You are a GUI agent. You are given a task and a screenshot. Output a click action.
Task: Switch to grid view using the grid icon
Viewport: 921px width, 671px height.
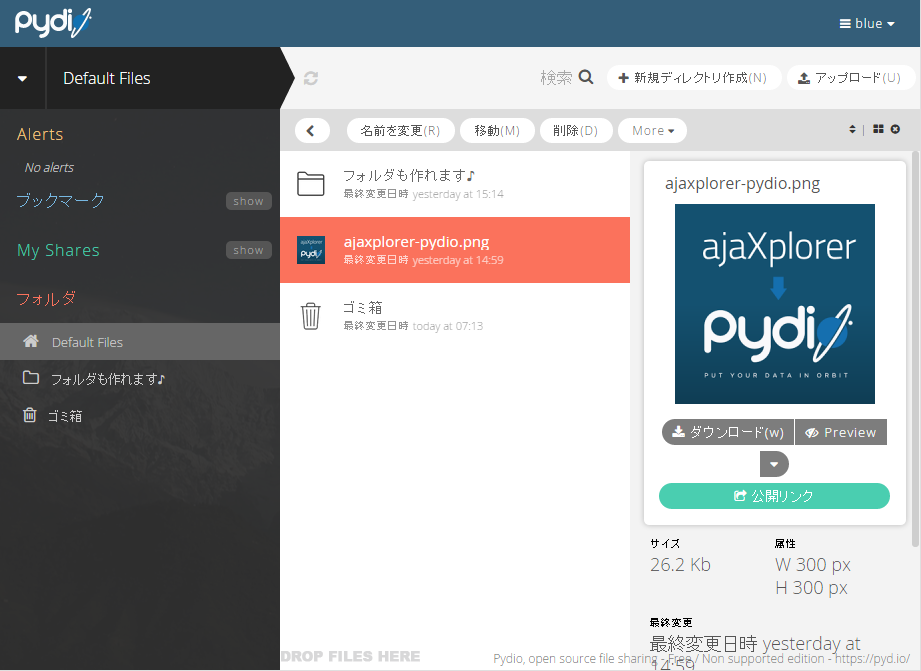point(880,129)
